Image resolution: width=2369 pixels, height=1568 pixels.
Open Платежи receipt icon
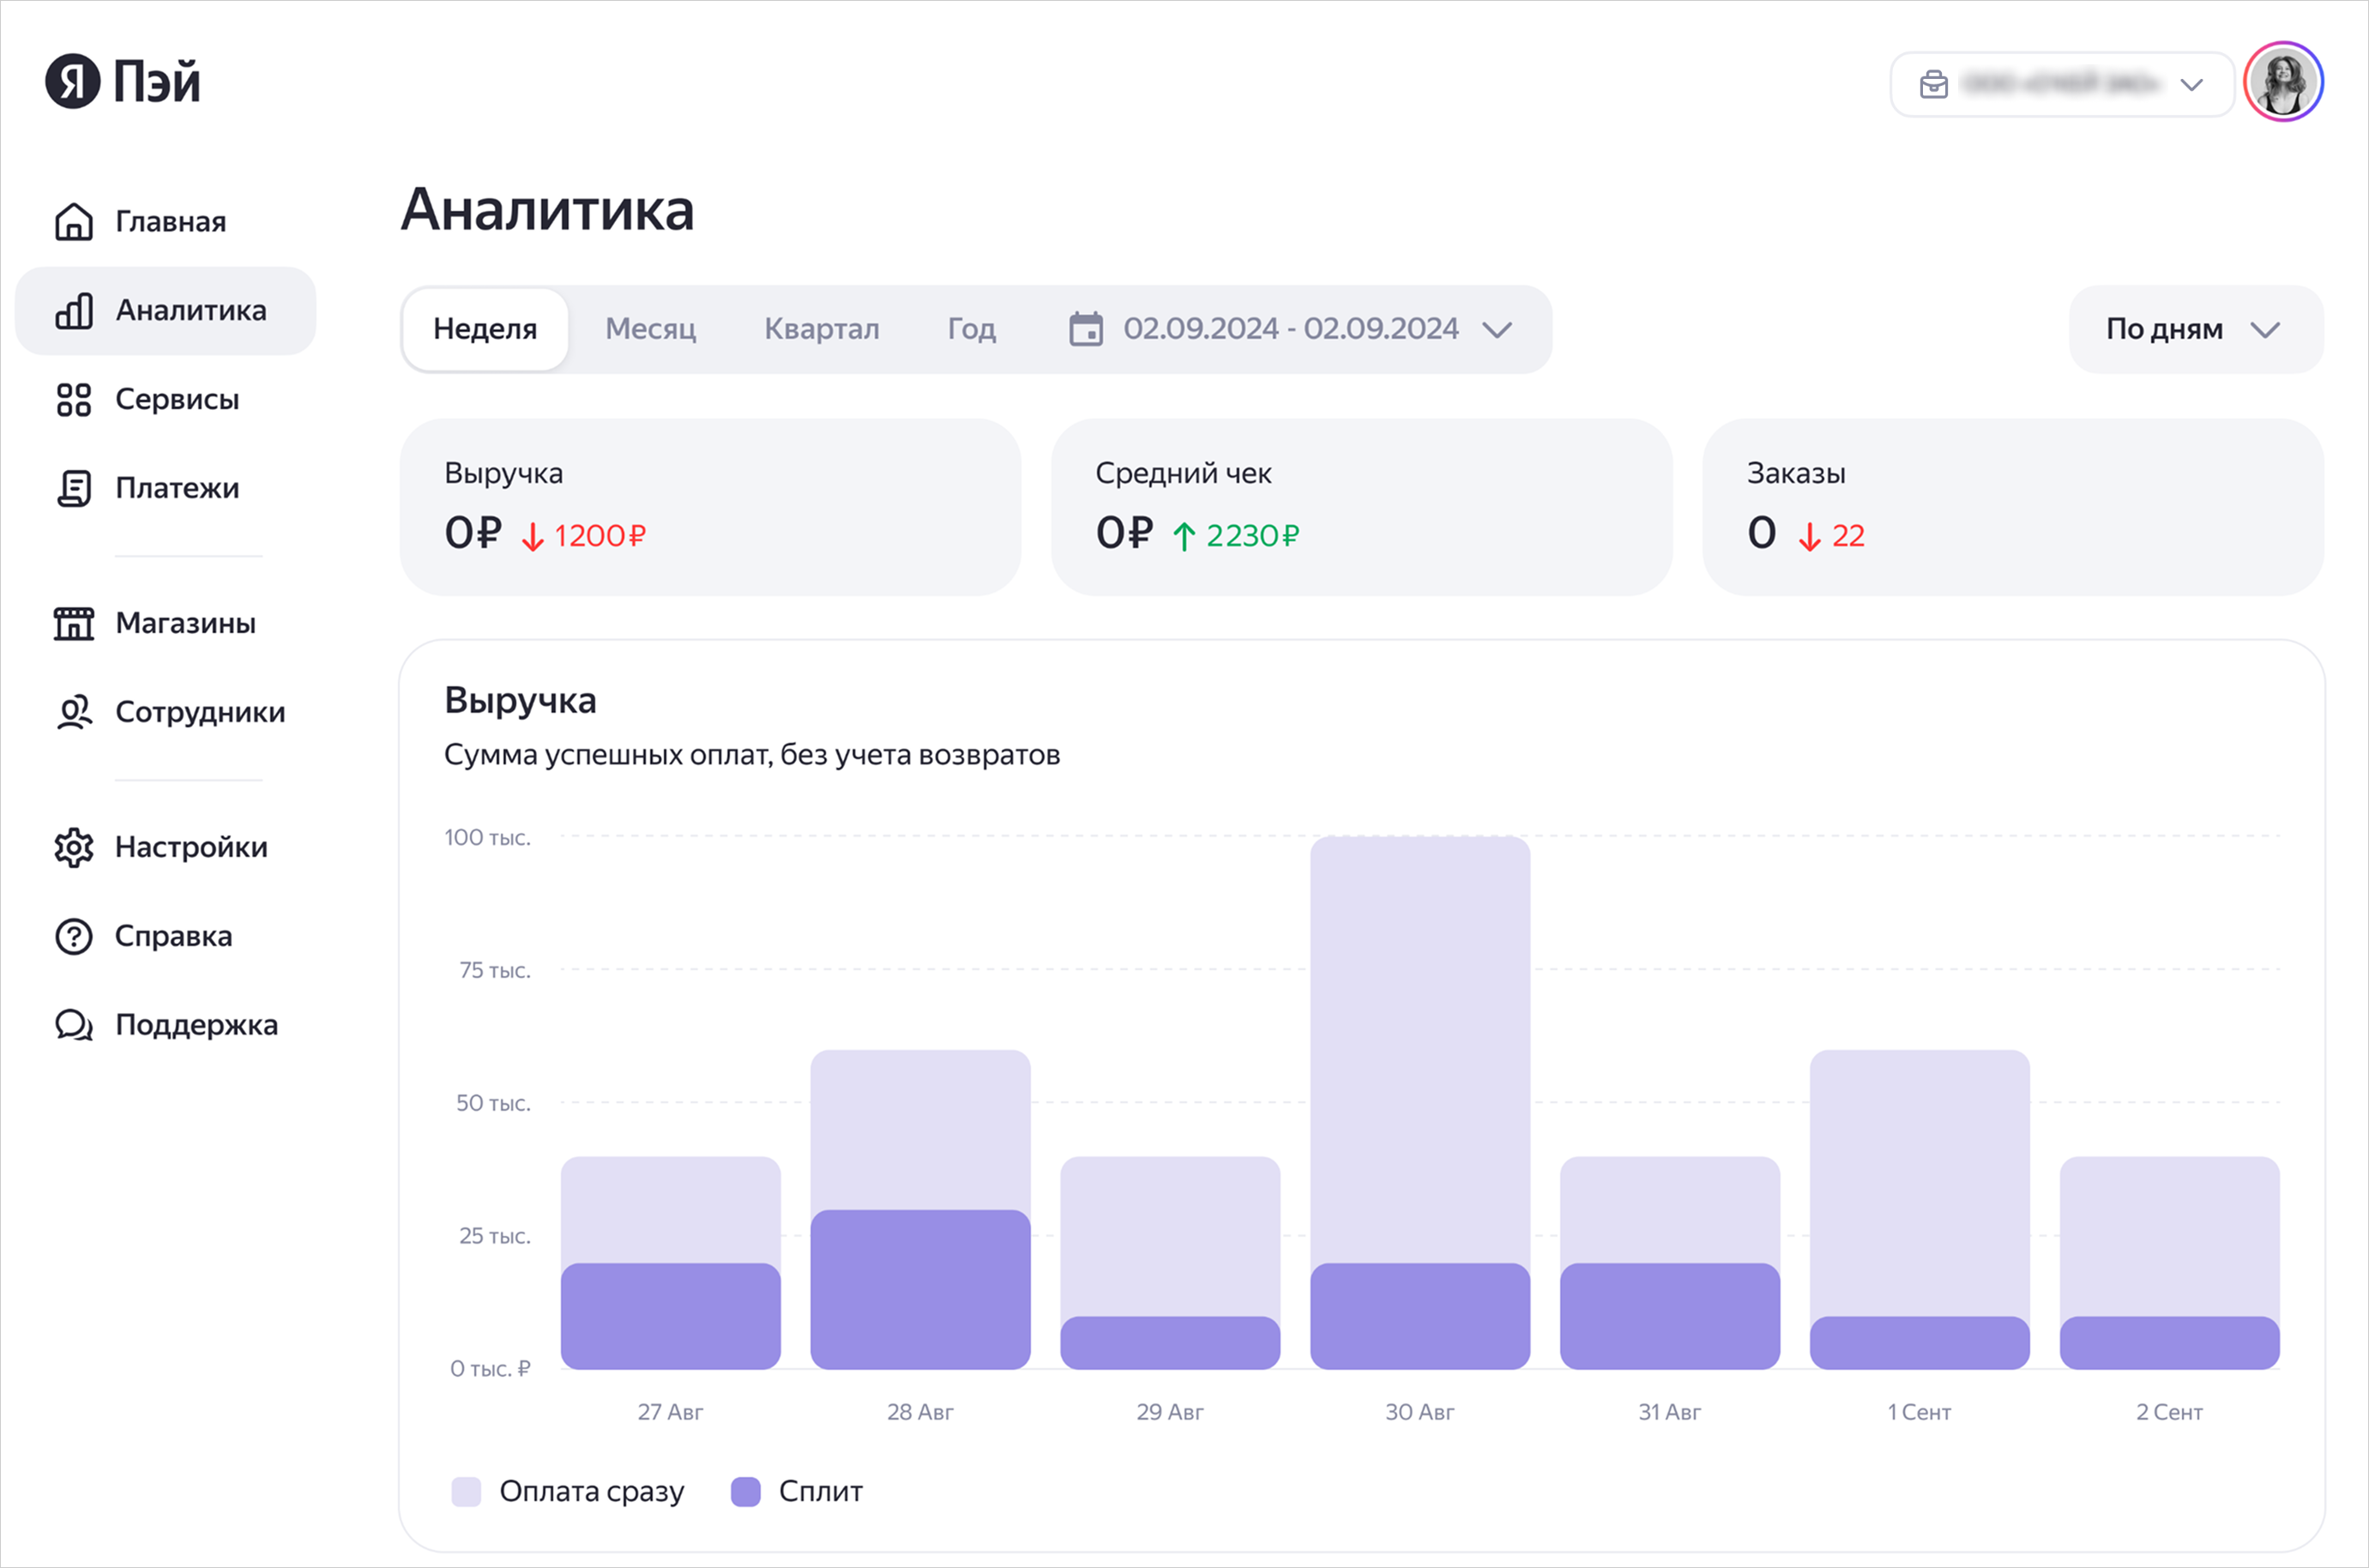click(x=74, y=489)
